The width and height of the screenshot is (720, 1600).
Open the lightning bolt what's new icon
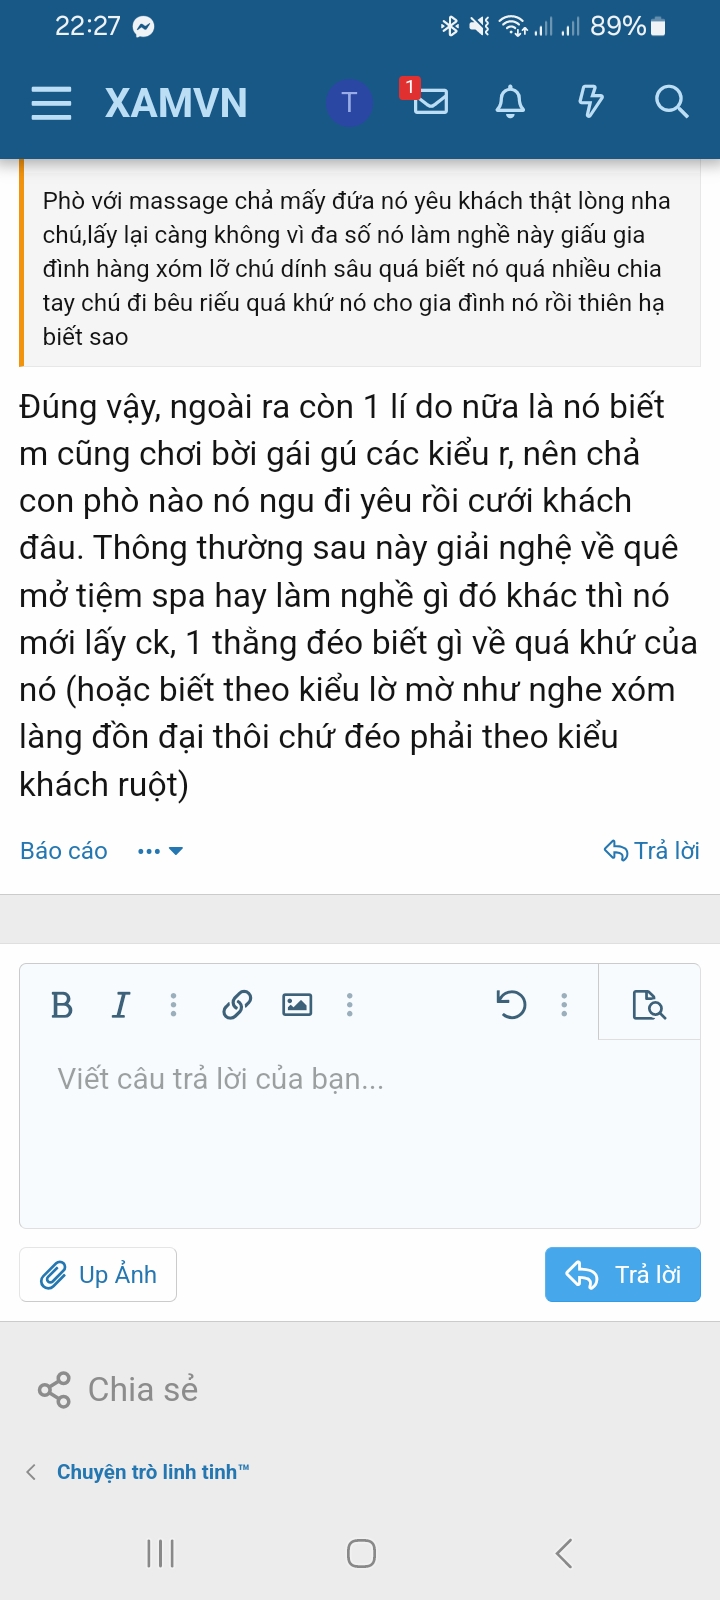coord(591,102)
